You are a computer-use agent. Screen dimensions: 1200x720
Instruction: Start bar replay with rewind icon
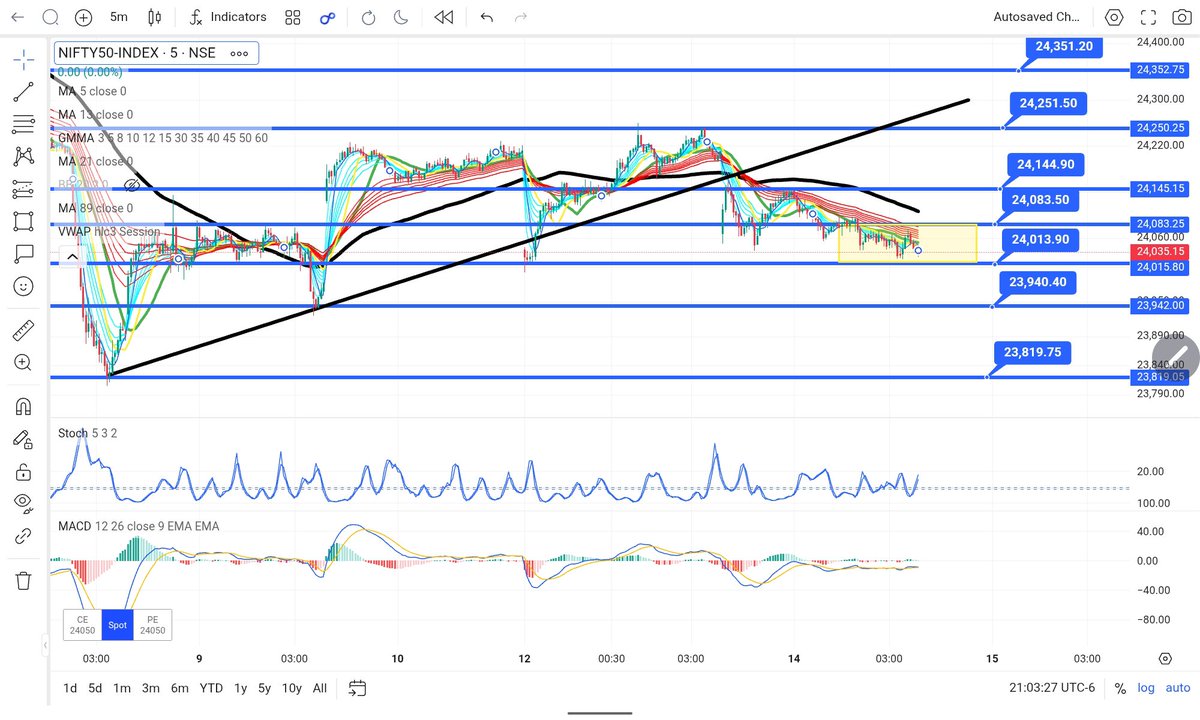pyautogui.click(x=443, y=17)
